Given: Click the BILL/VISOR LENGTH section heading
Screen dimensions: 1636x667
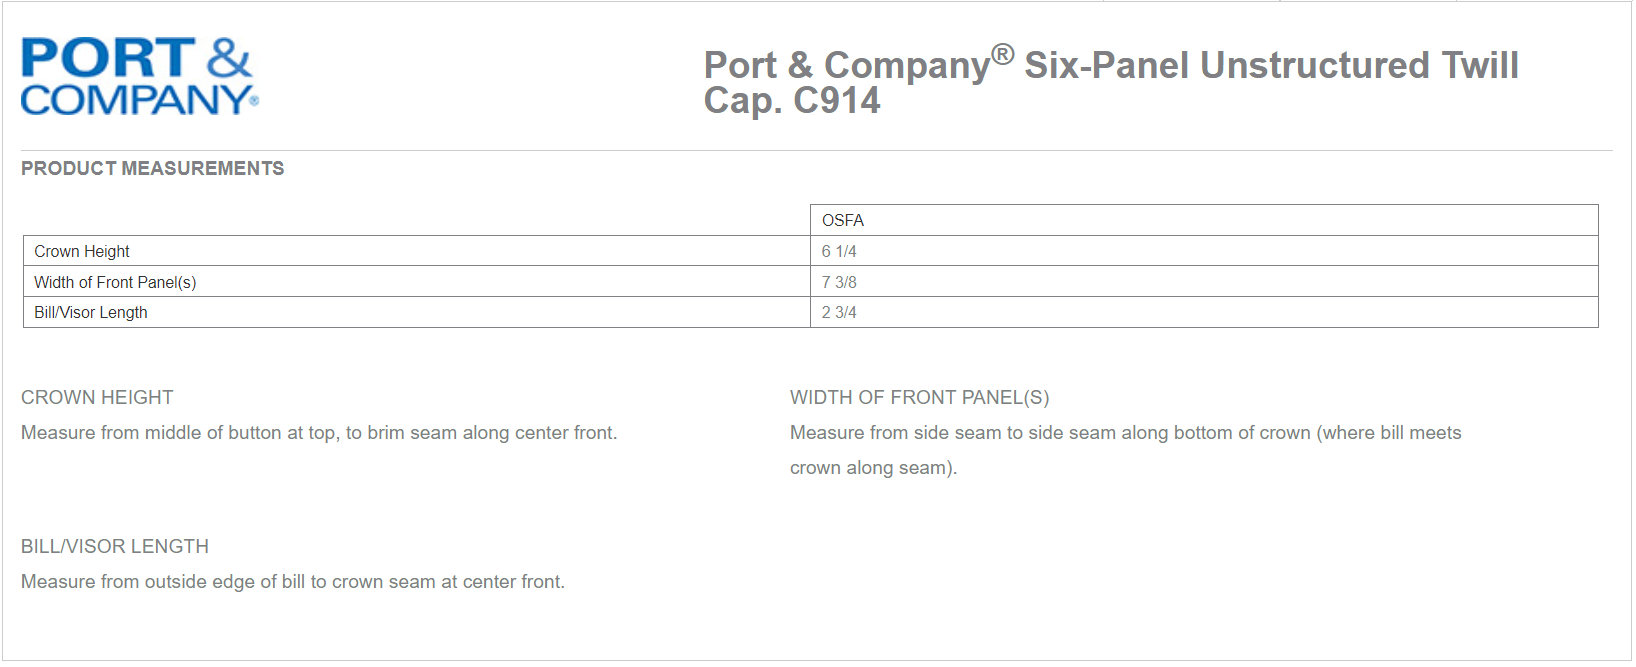Looking at the screenshot, I should click(x=115, y=547).
